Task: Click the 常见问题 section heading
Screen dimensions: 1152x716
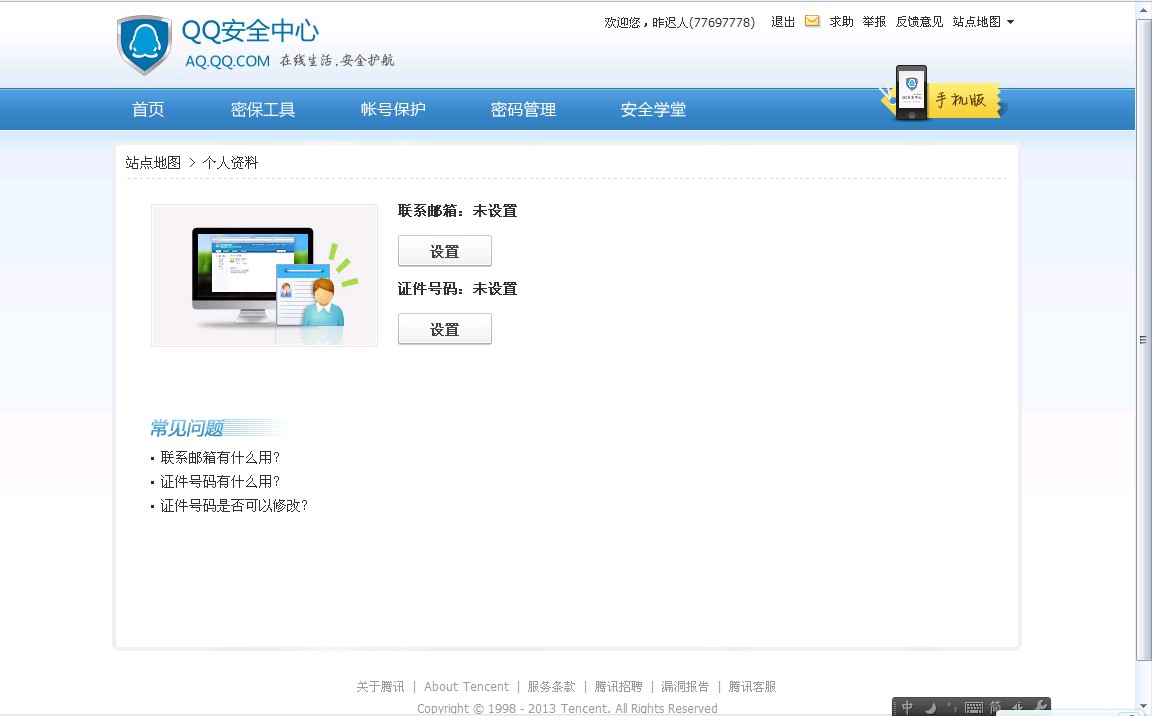Action: tap(187, 428)
